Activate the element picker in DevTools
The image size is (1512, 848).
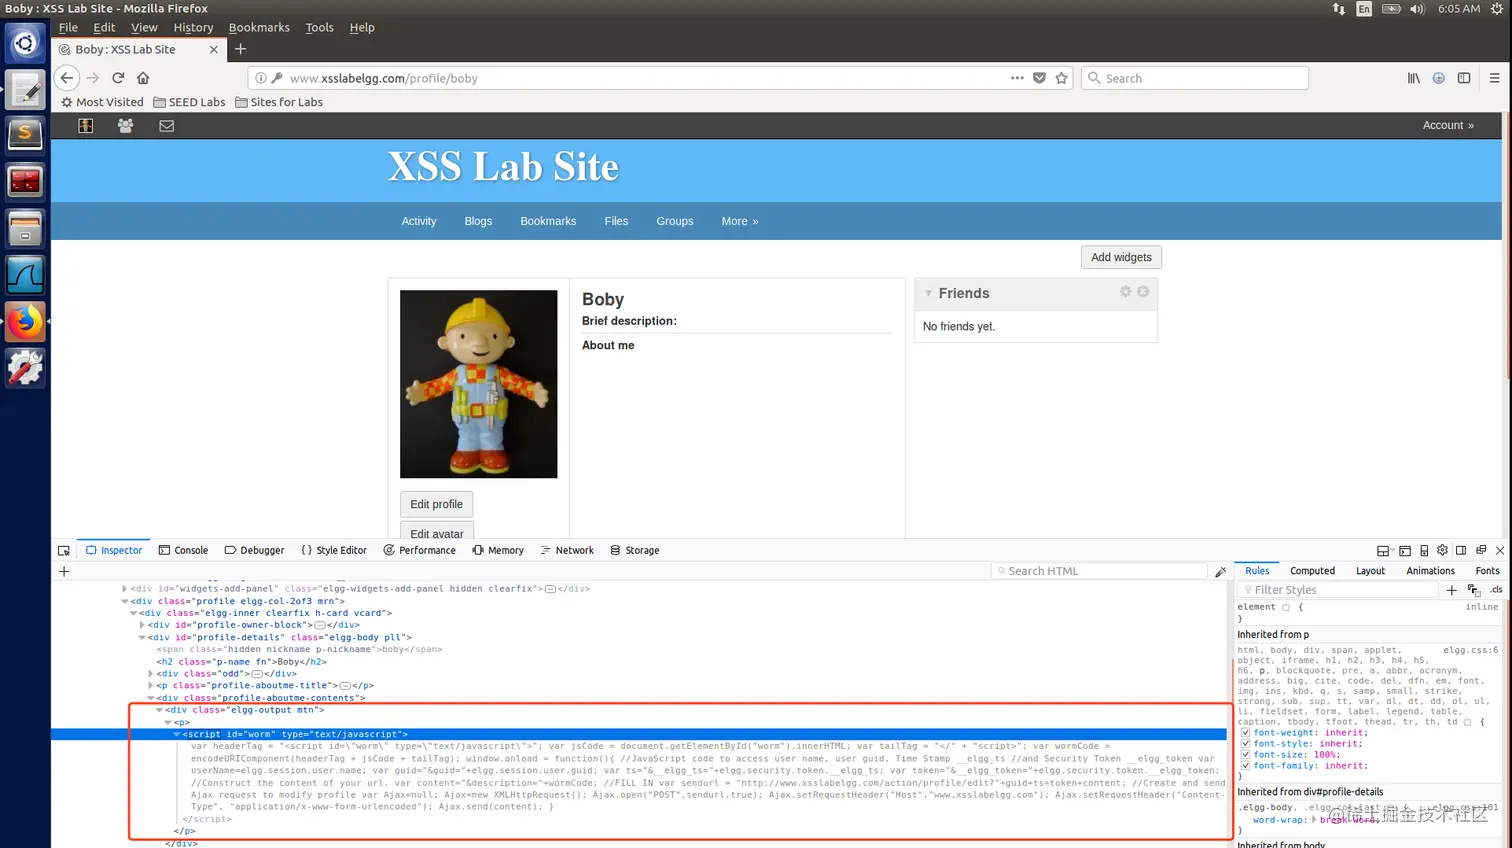(64, 551)
